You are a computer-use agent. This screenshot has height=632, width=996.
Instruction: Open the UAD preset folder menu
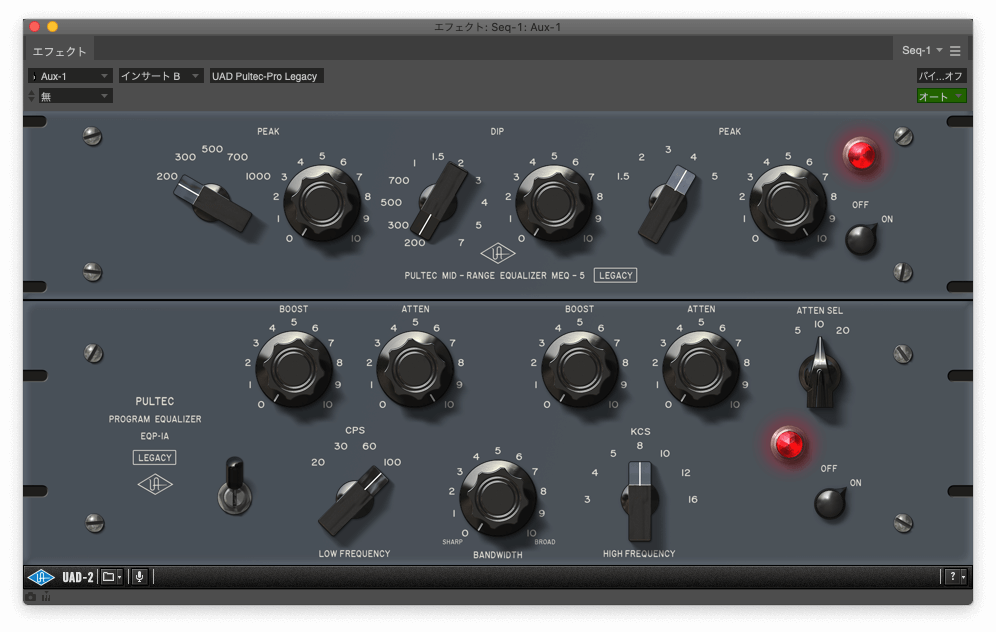tap(112, 577)
